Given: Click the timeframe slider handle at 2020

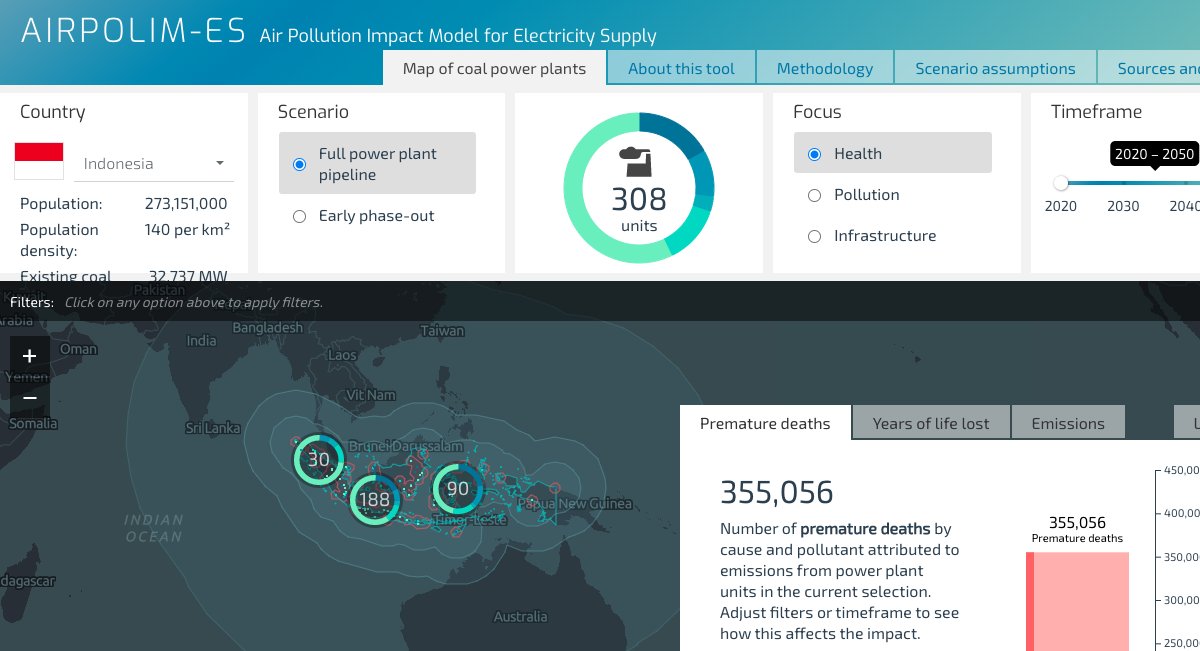Looking at the screenshot, I should (1061, 183).
